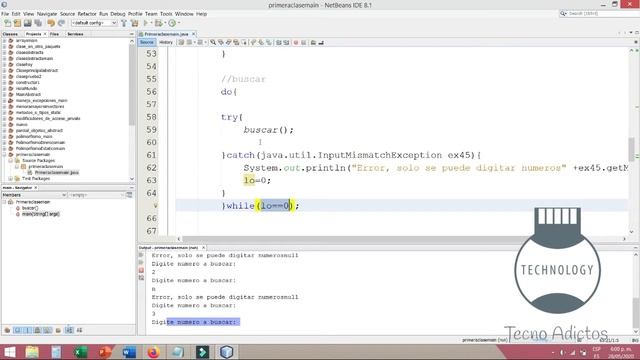Screen dimensions: 640x360
Task: Click the Projects panel vertical scrollbar
Action: click(x=132, y=86)
